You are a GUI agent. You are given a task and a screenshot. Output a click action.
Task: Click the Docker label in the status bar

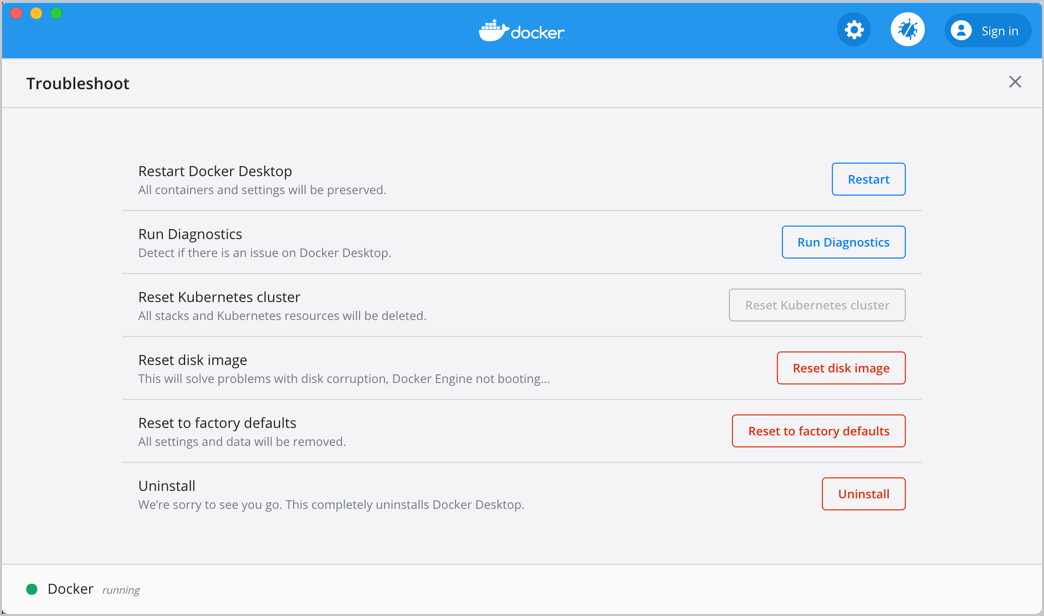pos(71,589)
